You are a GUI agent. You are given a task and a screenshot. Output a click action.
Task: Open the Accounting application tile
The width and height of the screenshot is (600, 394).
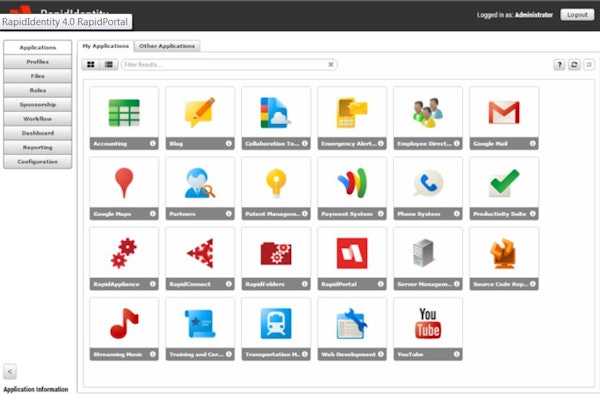(x=124, y=118)
